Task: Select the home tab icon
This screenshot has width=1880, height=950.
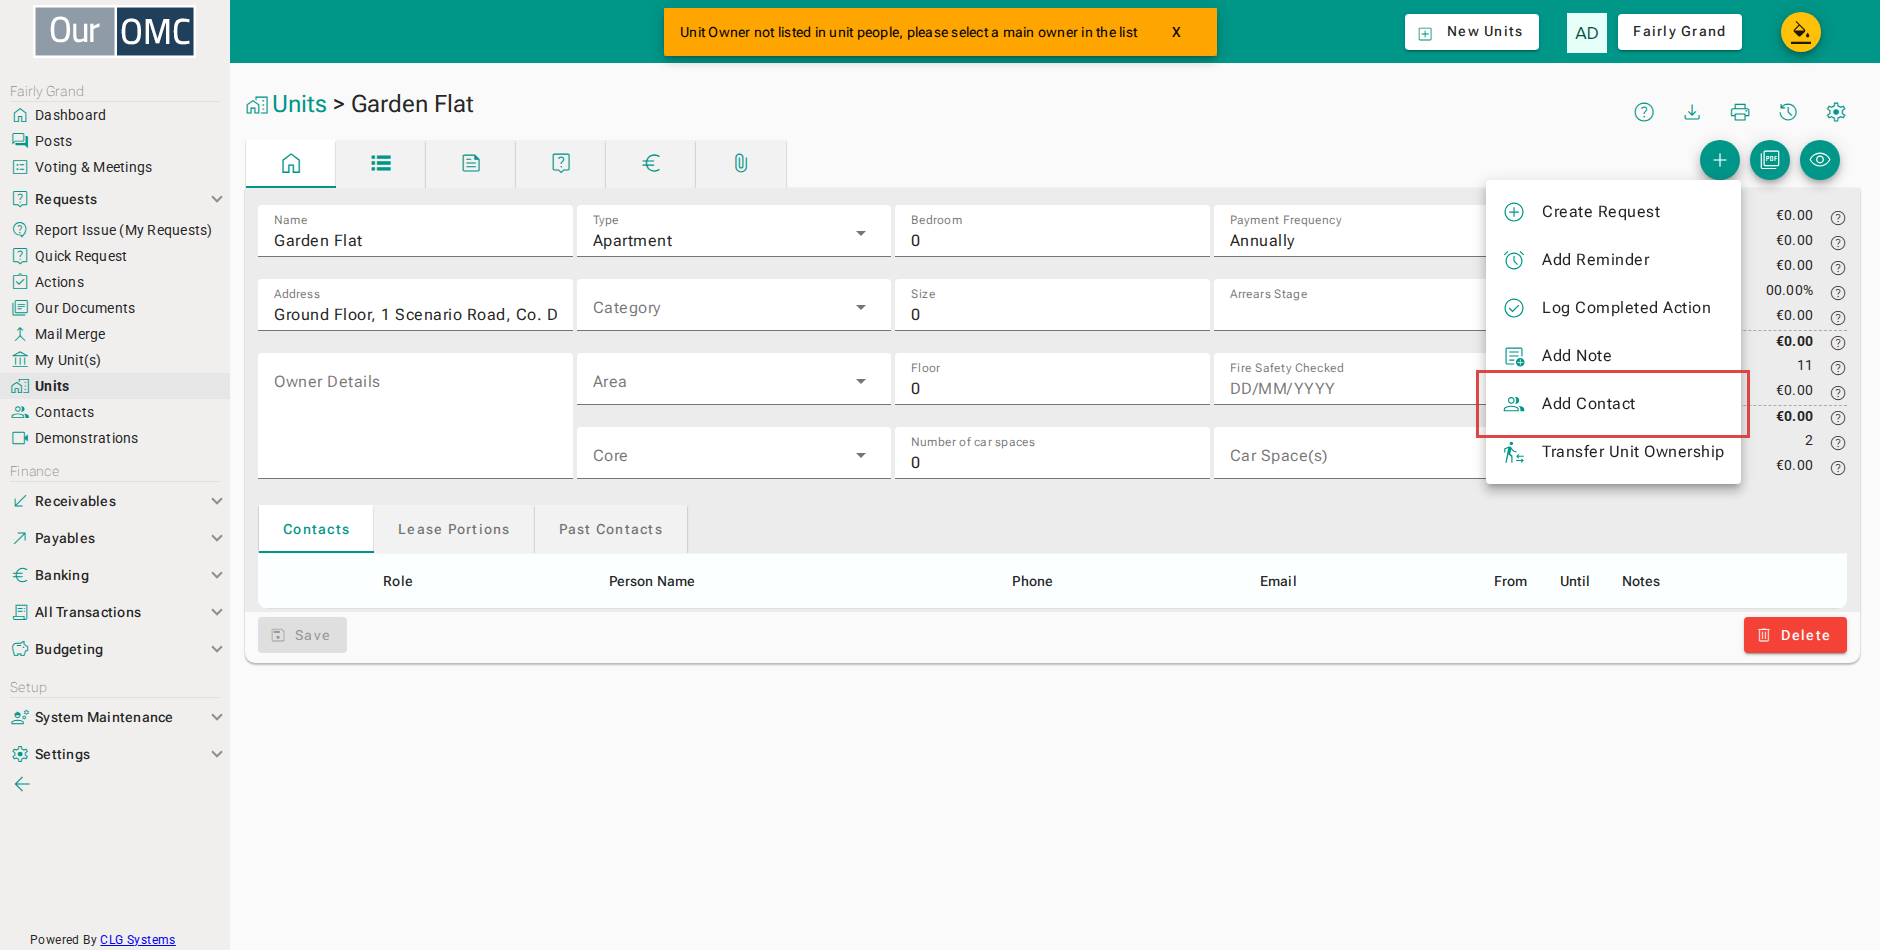Action: 291,163
